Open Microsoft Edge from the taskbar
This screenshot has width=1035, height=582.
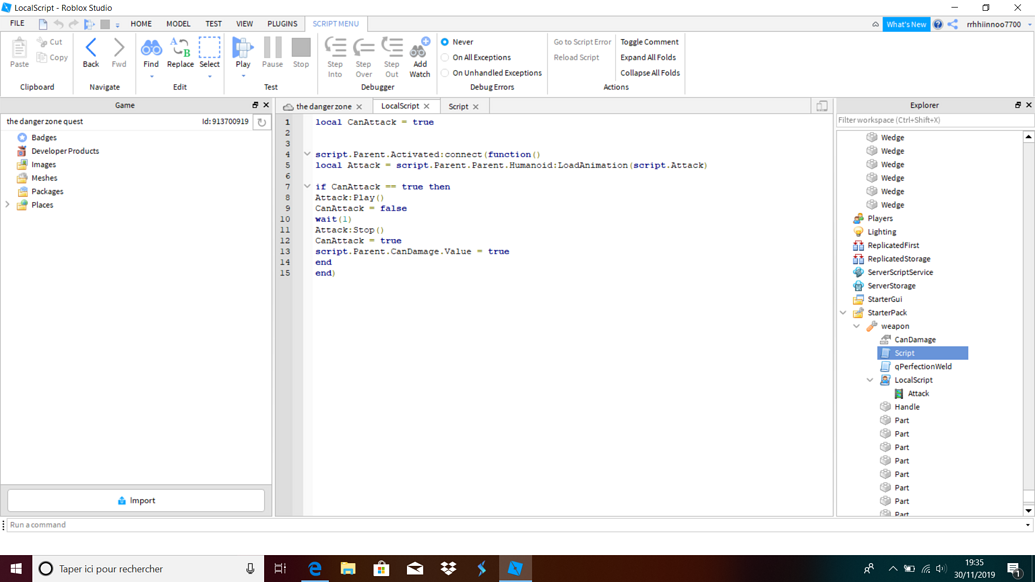(314, 568)
